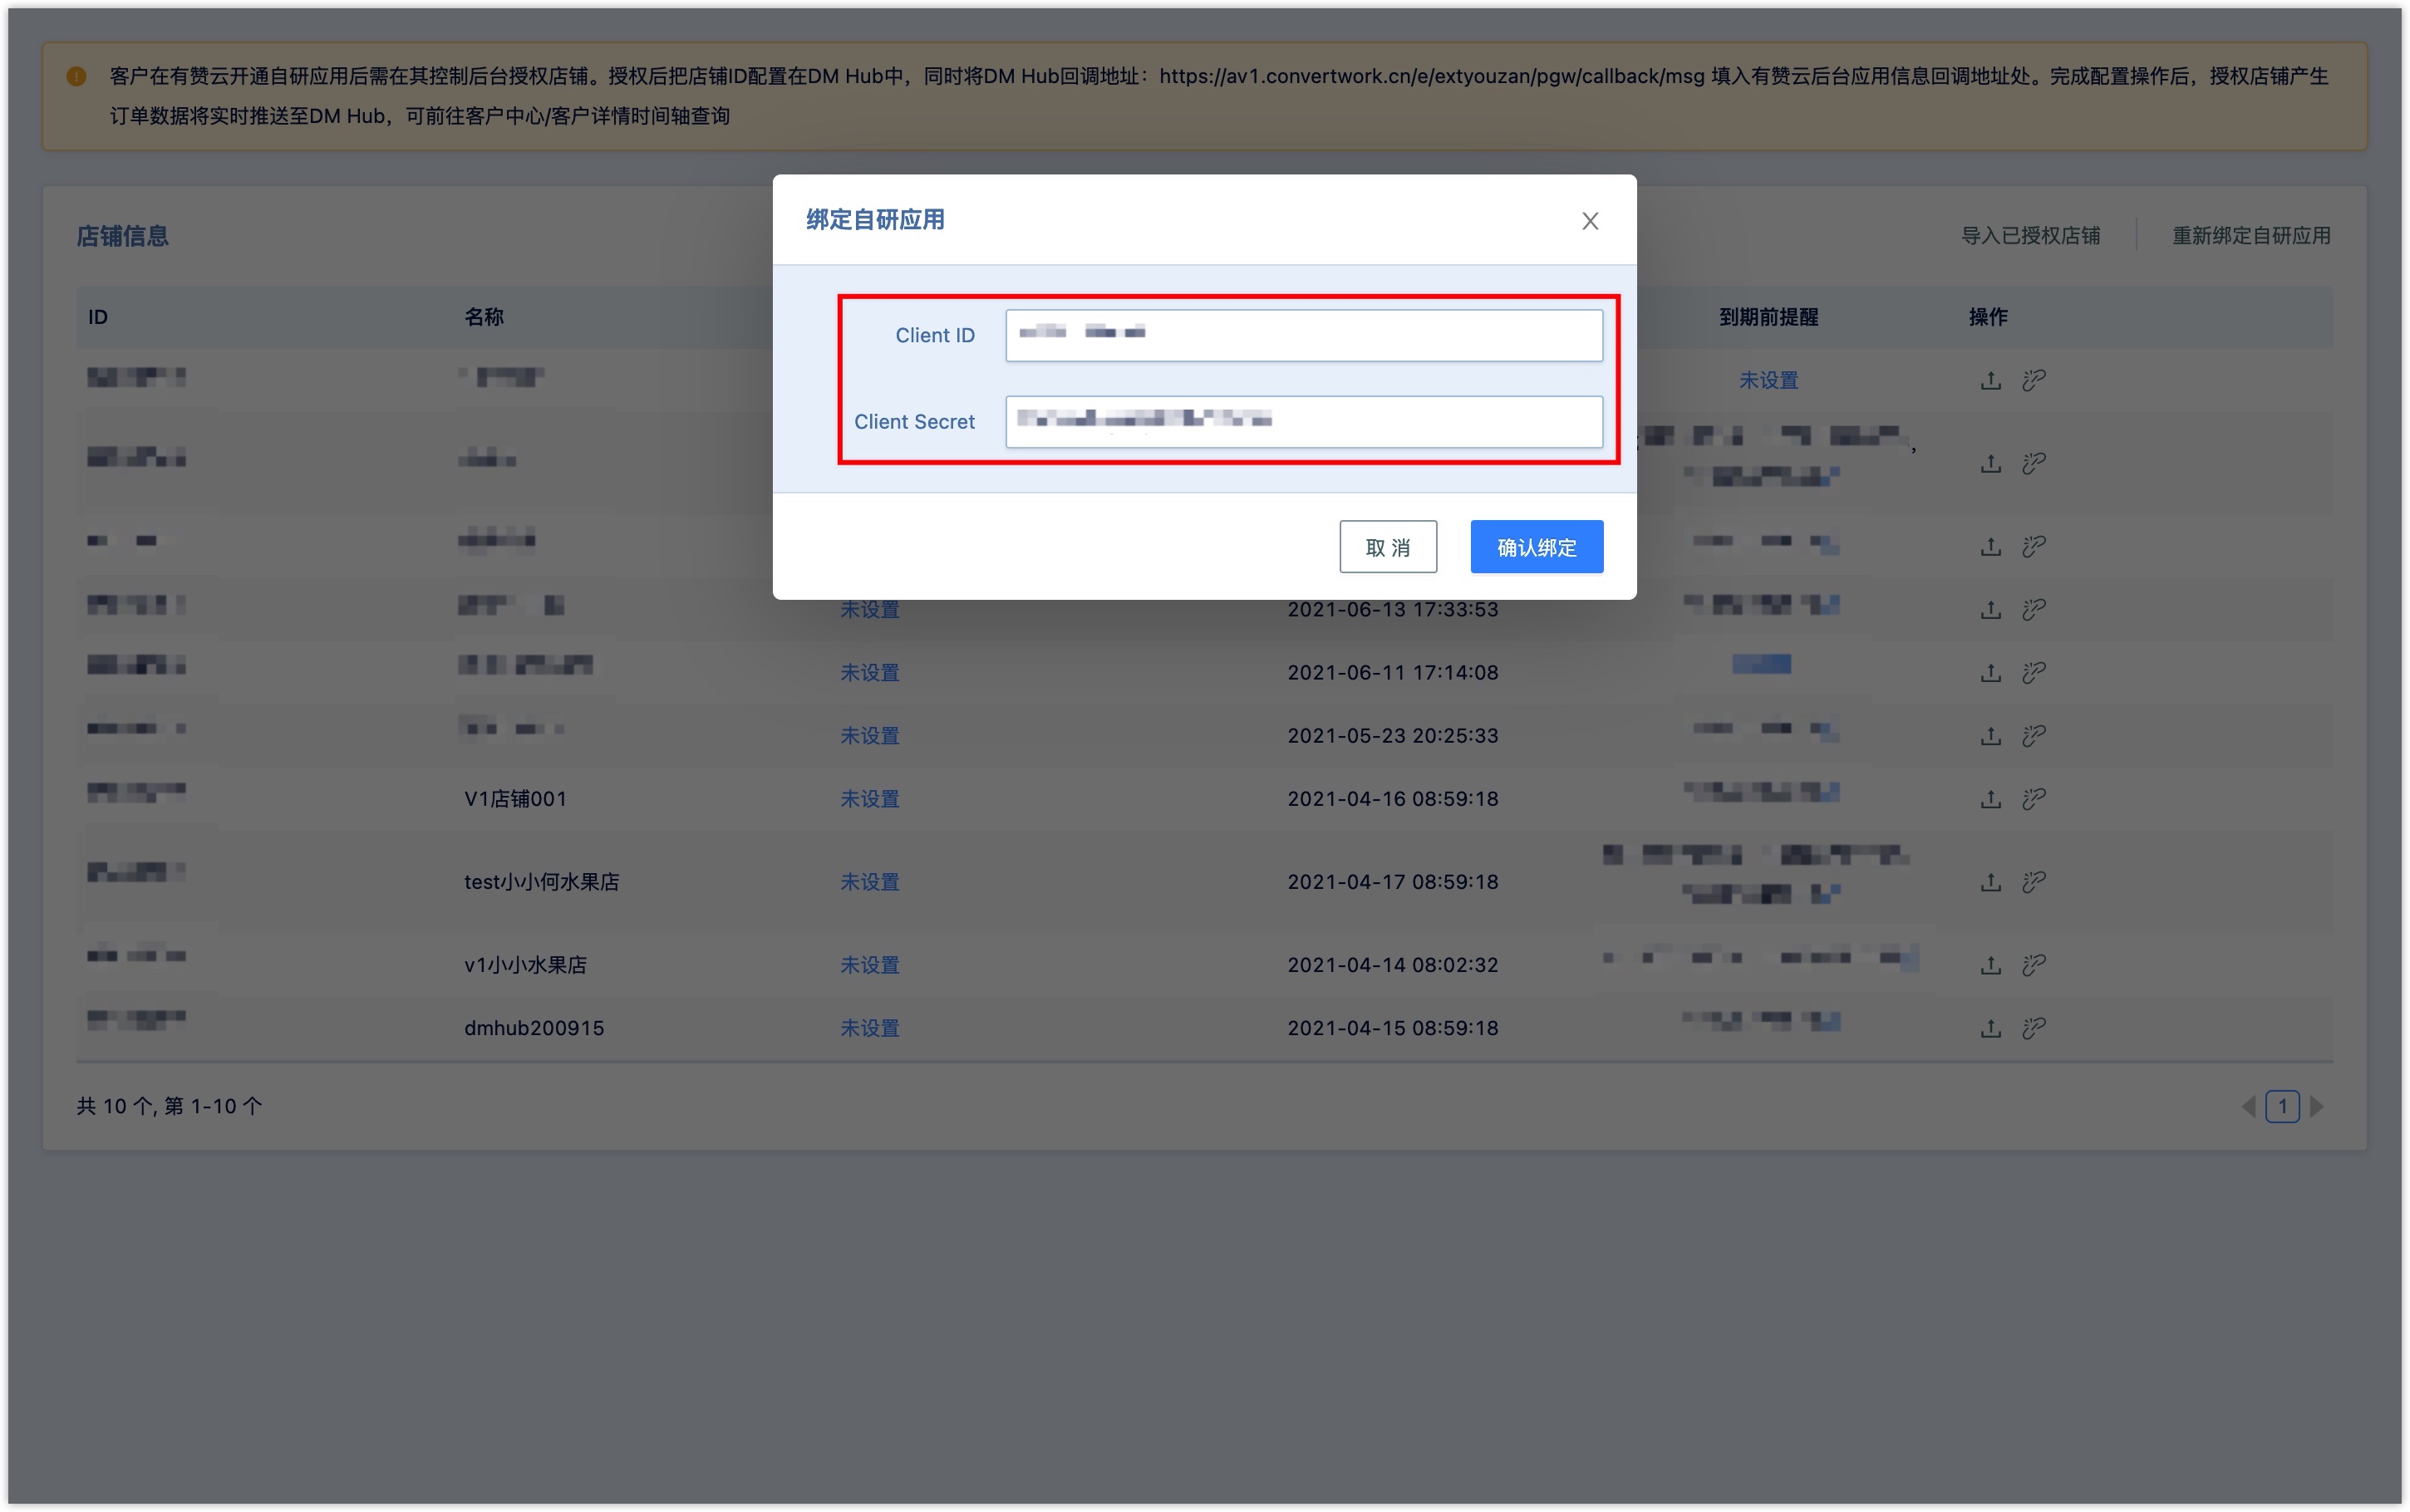Click link icon in v1小小水果店 row
2410x1512 pixels.
click(2034, 964)
